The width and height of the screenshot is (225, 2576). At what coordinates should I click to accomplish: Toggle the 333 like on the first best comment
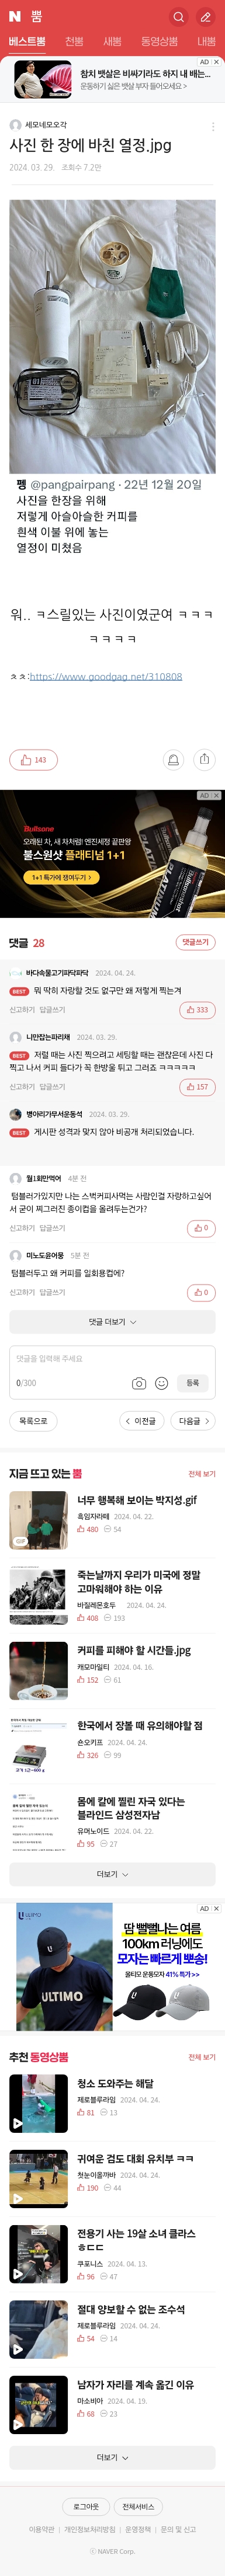click(x=197, y=1010)
